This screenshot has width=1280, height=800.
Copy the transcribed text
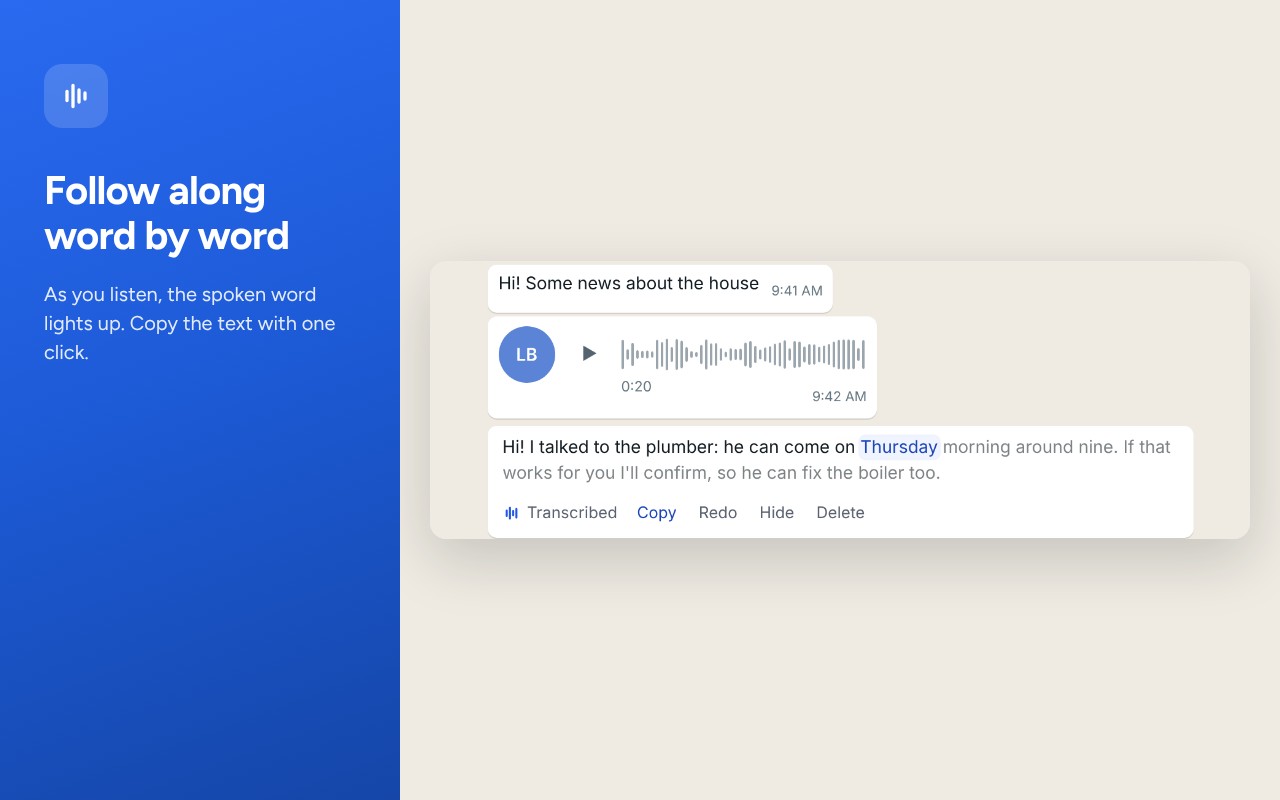[x=656, y=513]
